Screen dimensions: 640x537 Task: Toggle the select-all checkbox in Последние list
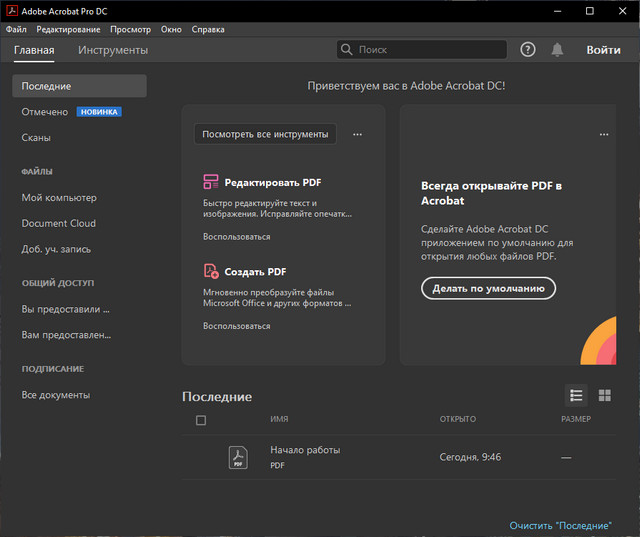pos(201,420)
